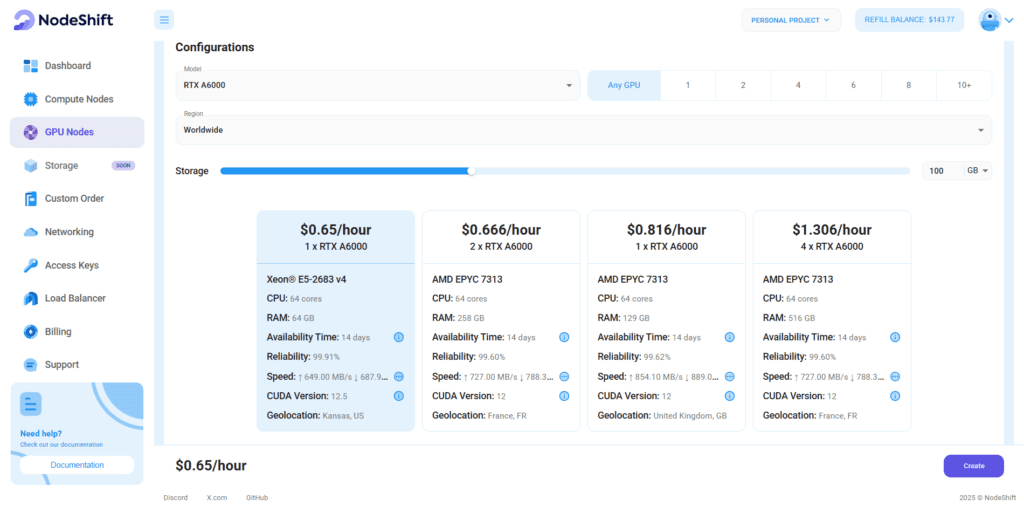Open the user avatar menu

coord(989,20)
